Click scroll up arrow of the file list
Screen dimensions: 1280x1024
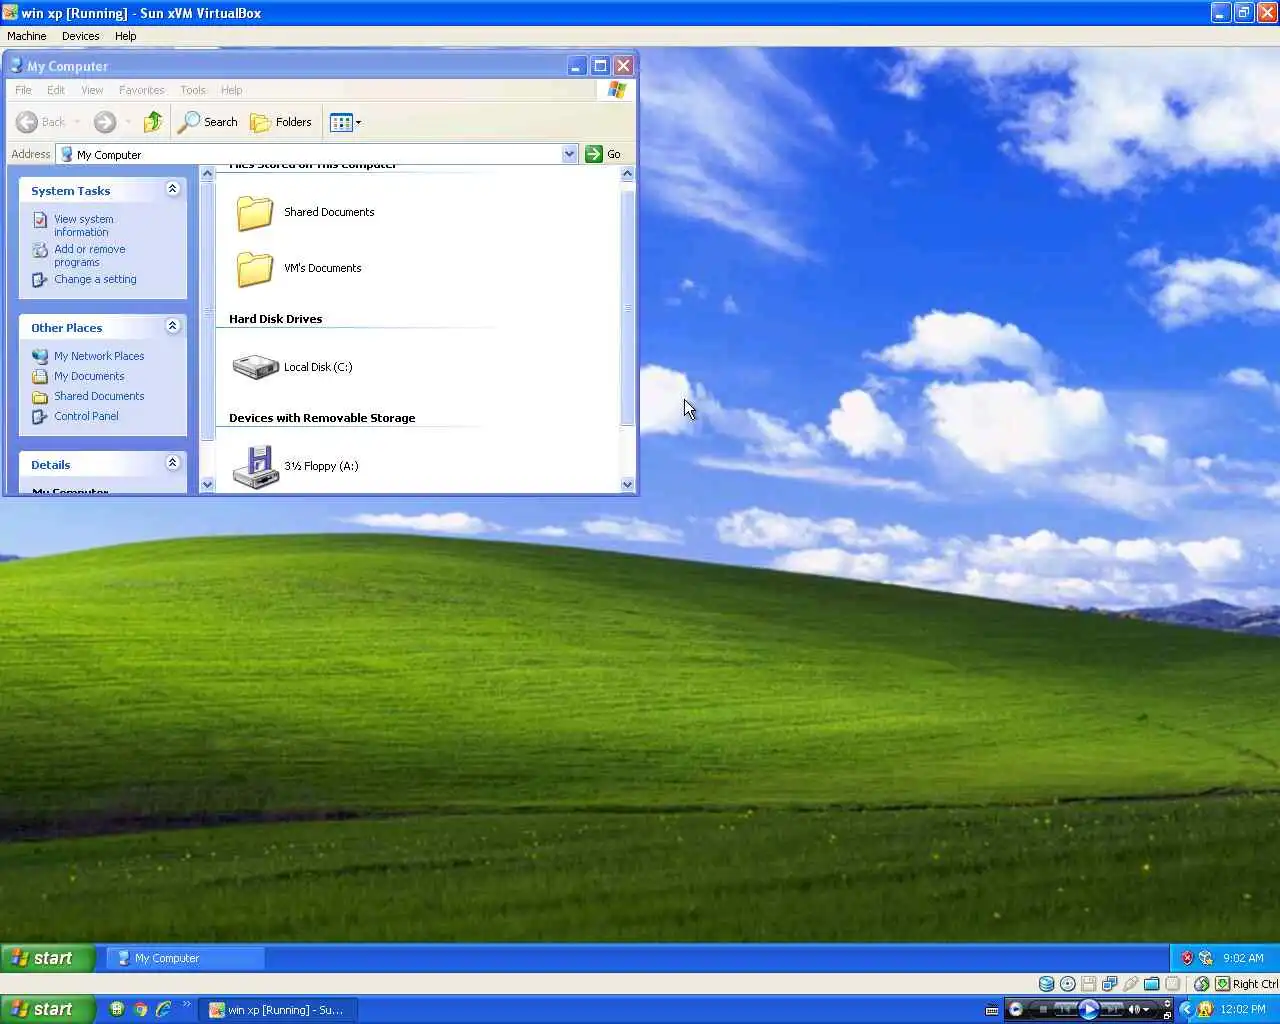[x=627, y=174]
